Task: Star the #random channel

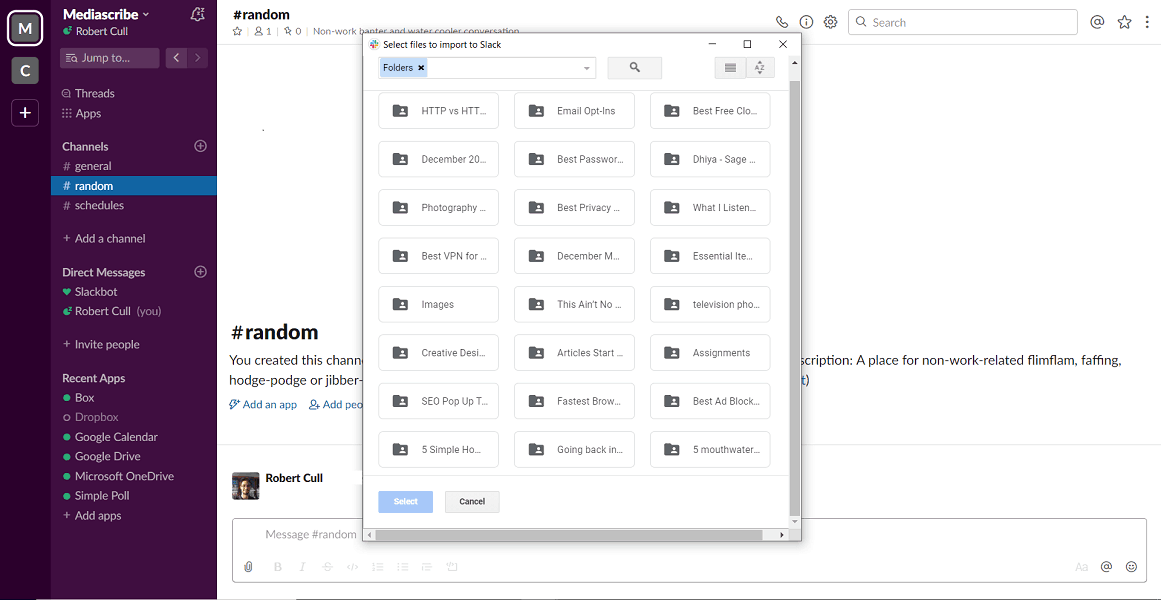Action: click(x=237, y=31)
